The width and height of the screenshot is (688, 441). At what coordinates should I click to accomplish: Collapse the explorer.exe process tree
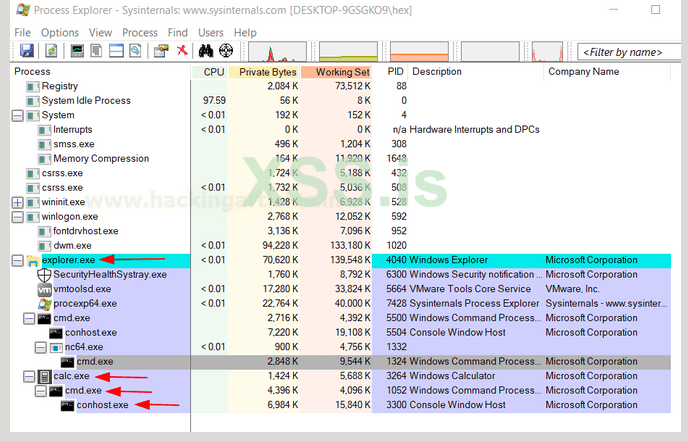pos(17,260)
